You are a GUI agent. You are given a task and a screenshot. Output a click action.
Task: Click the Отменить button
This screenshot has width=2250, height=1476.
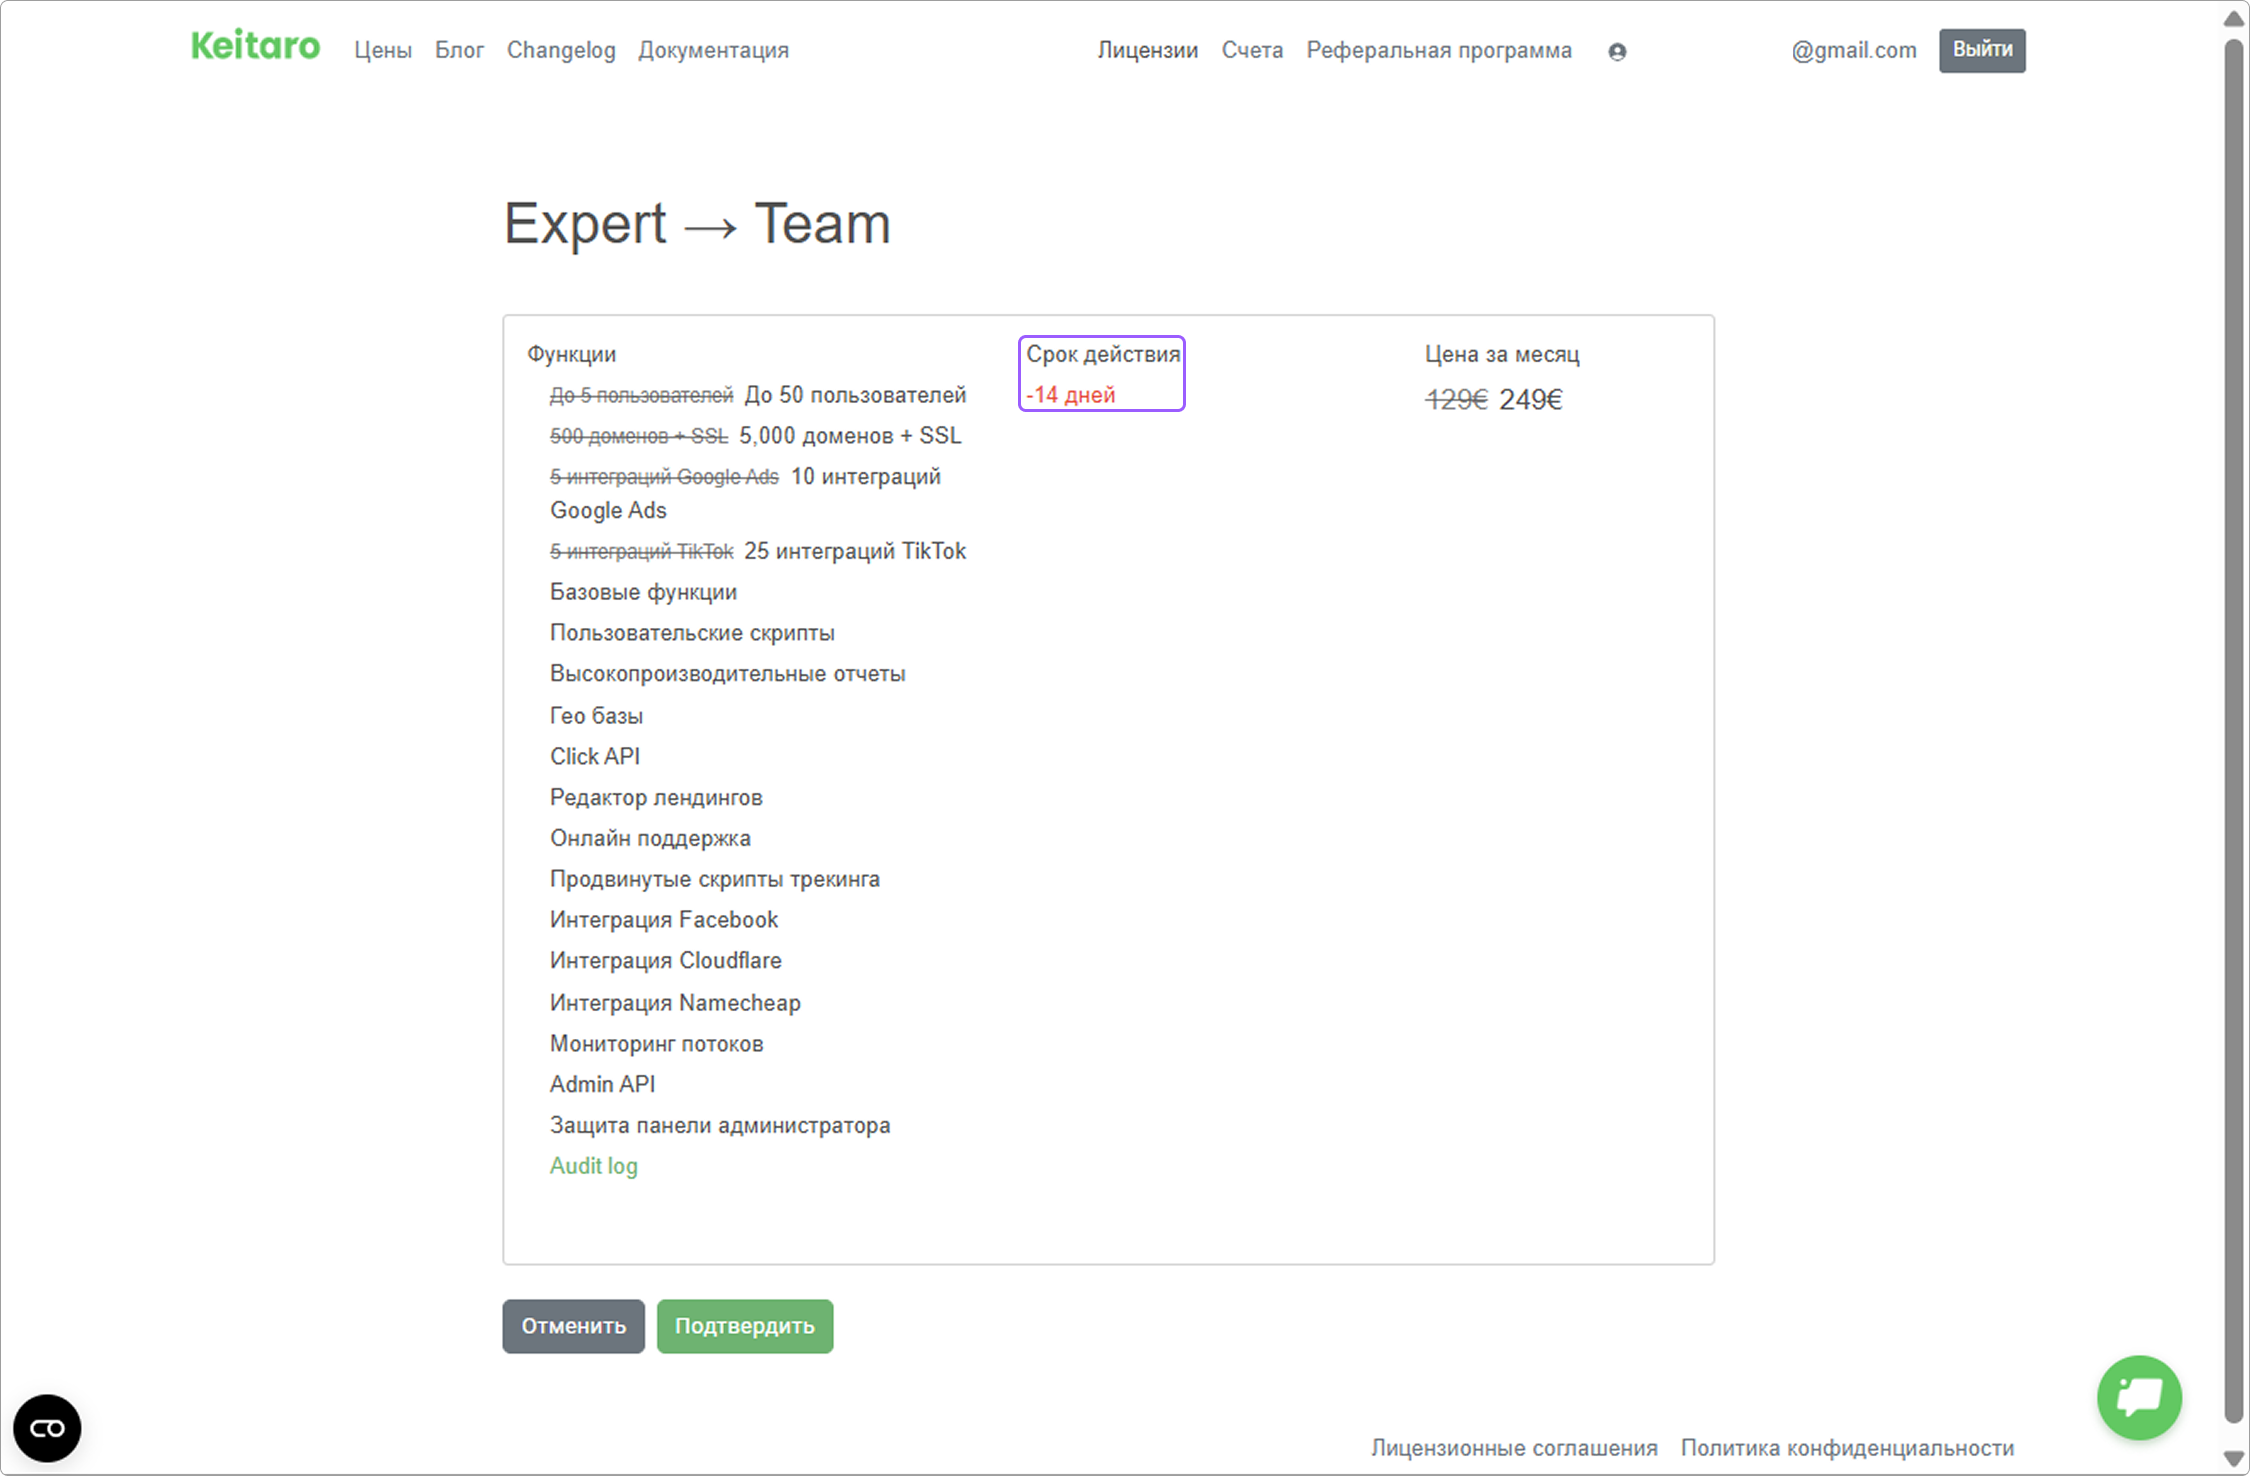click(573, 1326)
